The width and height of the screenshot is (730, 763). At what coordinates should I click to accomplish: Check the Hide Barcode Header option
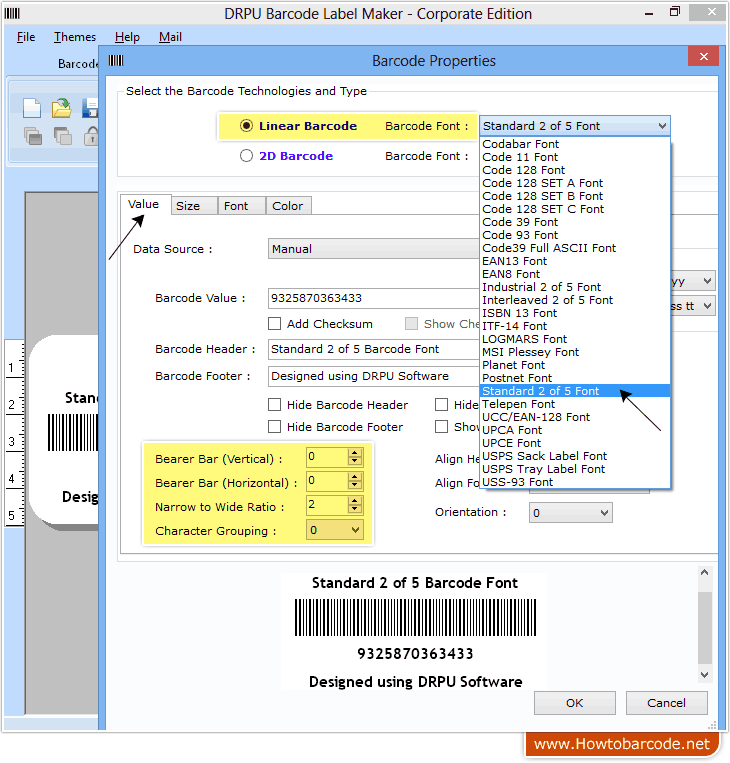coord(275,405)
